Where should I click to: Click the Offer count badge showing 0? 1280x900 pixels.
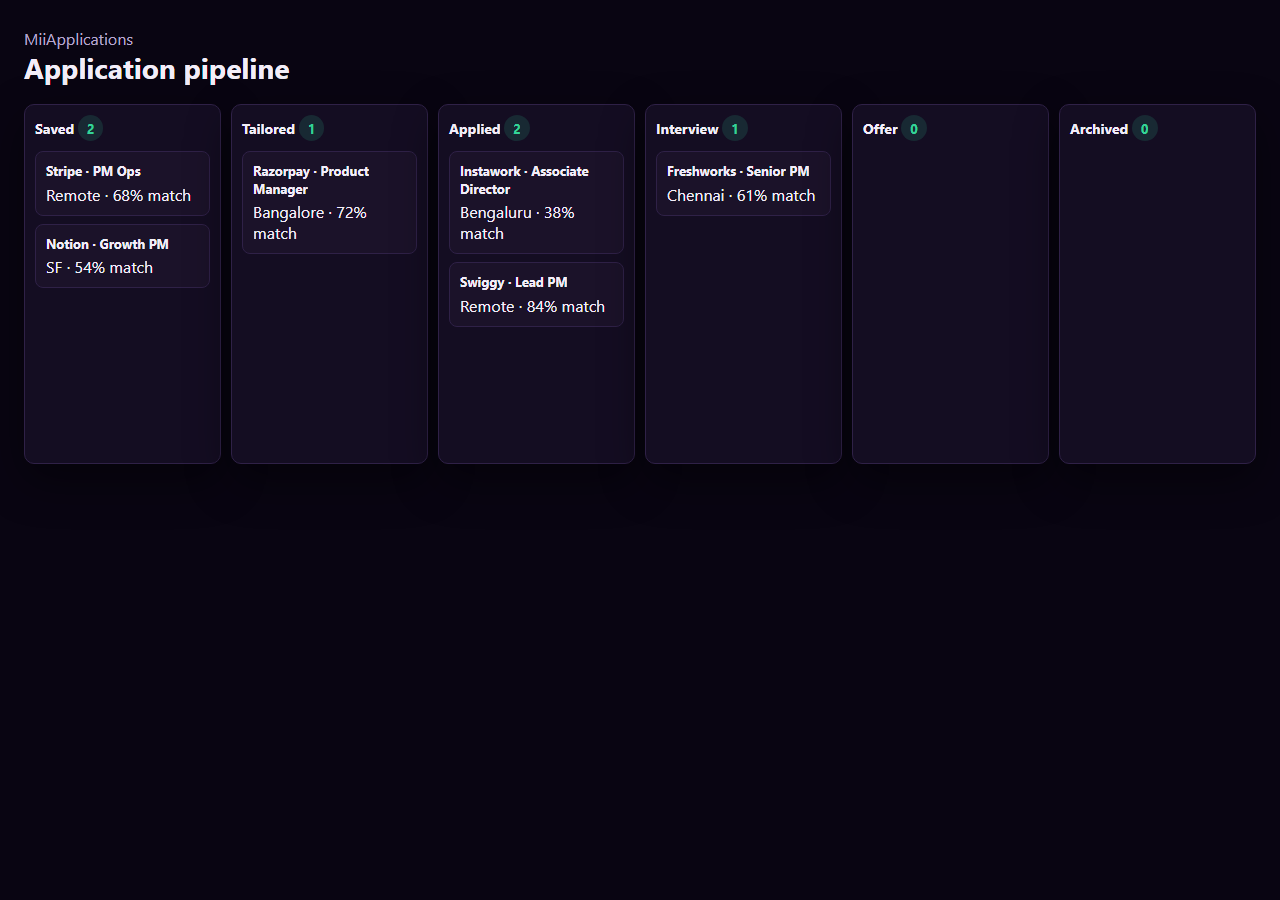914,128
